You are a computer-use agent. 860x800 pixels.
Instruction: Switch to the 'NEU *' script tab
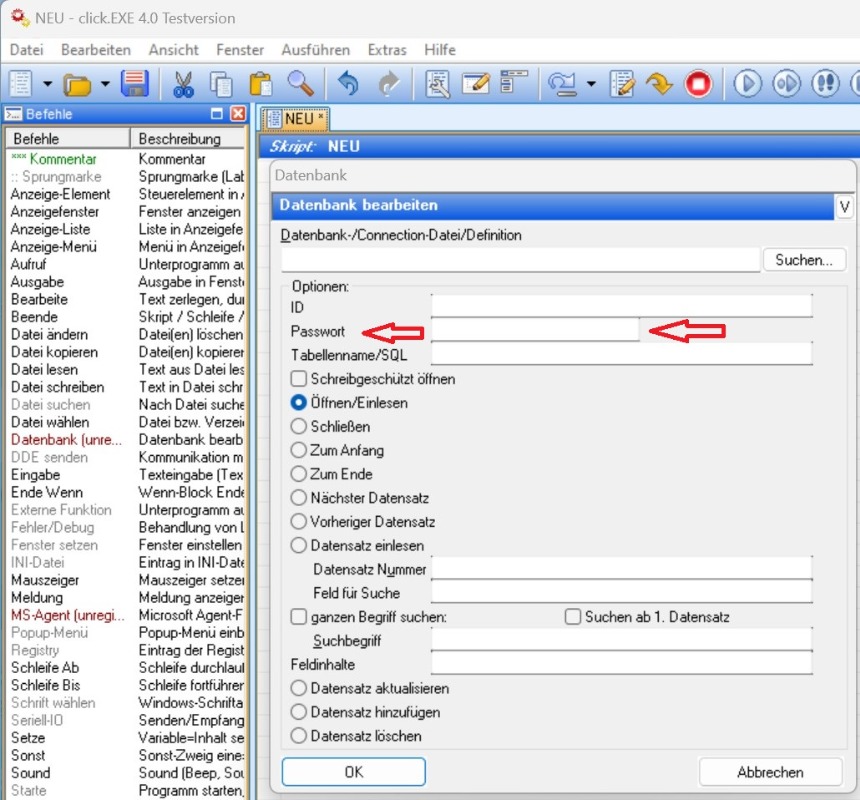[x=295, y=119]
